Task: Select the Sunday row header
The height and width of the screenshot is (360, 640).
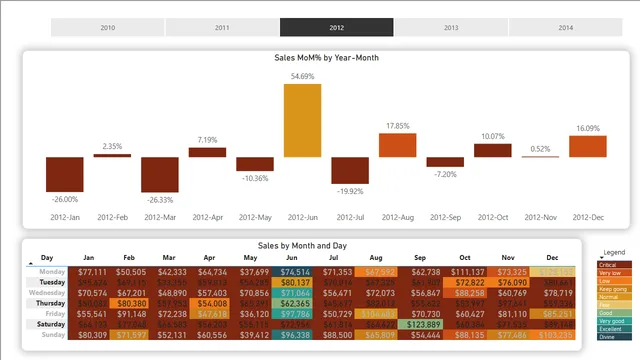Action: coord(47,335)
